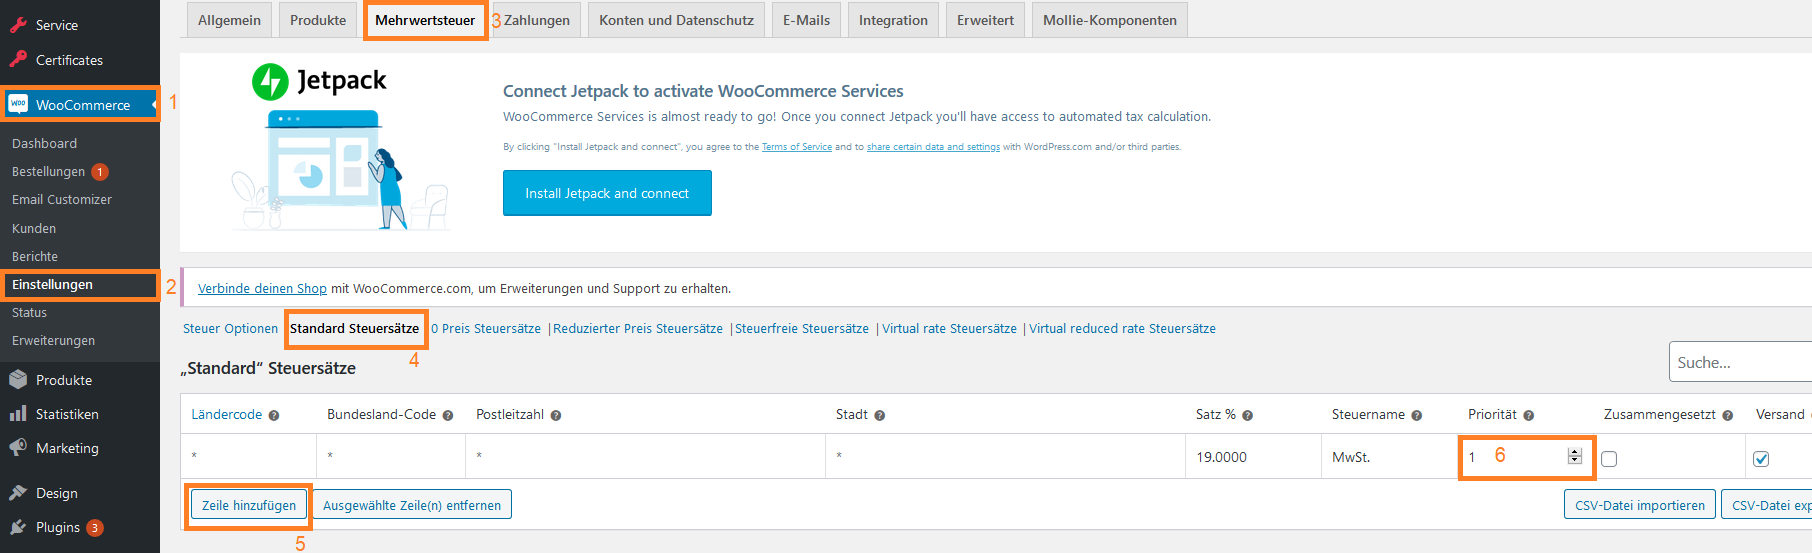Click the Suche search field
The image size is (1812, 553).
point(1740,362)
